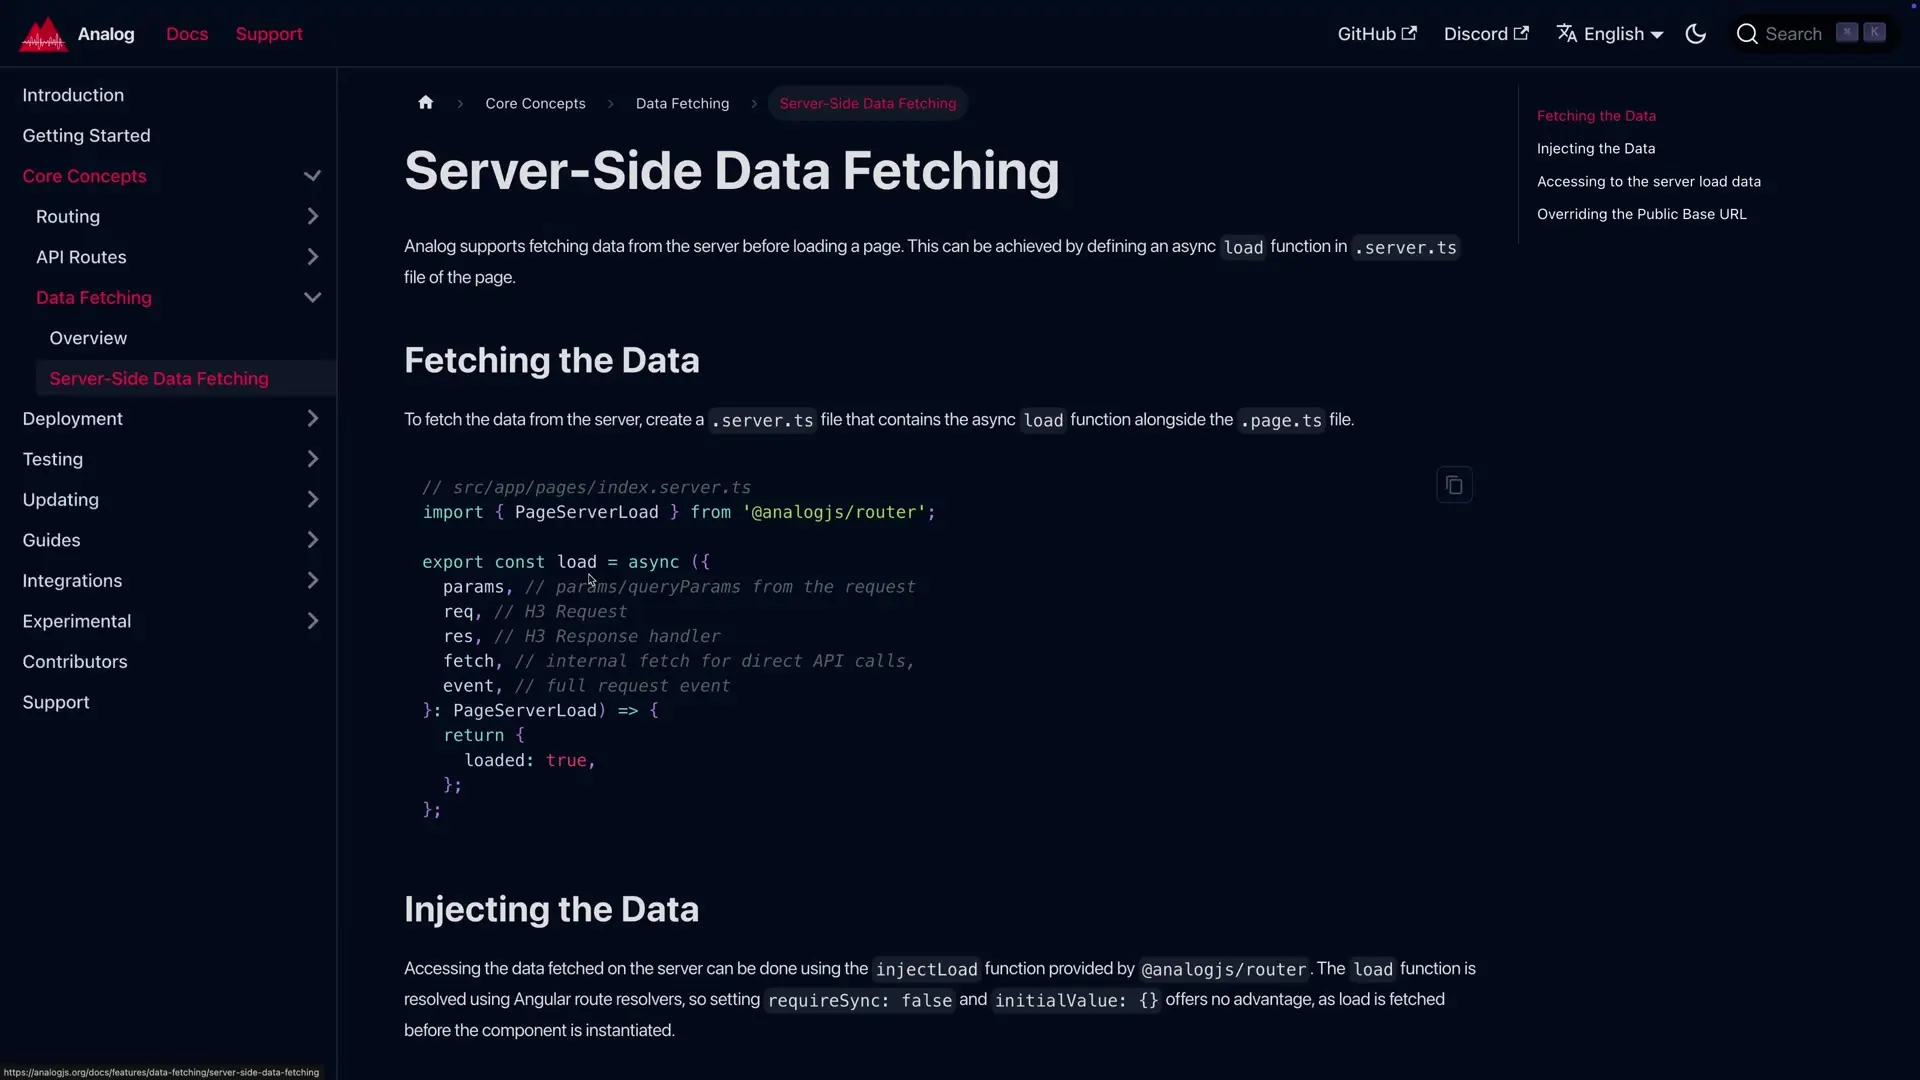Viewport: 1920px width, 1080px height.
Task: Click the search magnifier icon
Action: [x=1747, y=34]
